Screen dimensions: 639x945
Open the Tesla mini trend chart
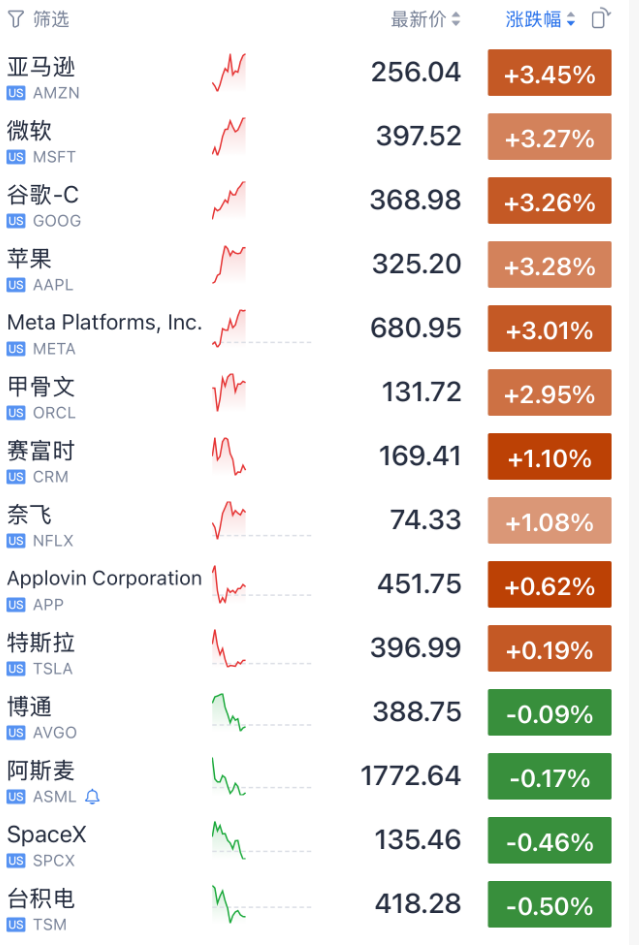tap(229, 648)
